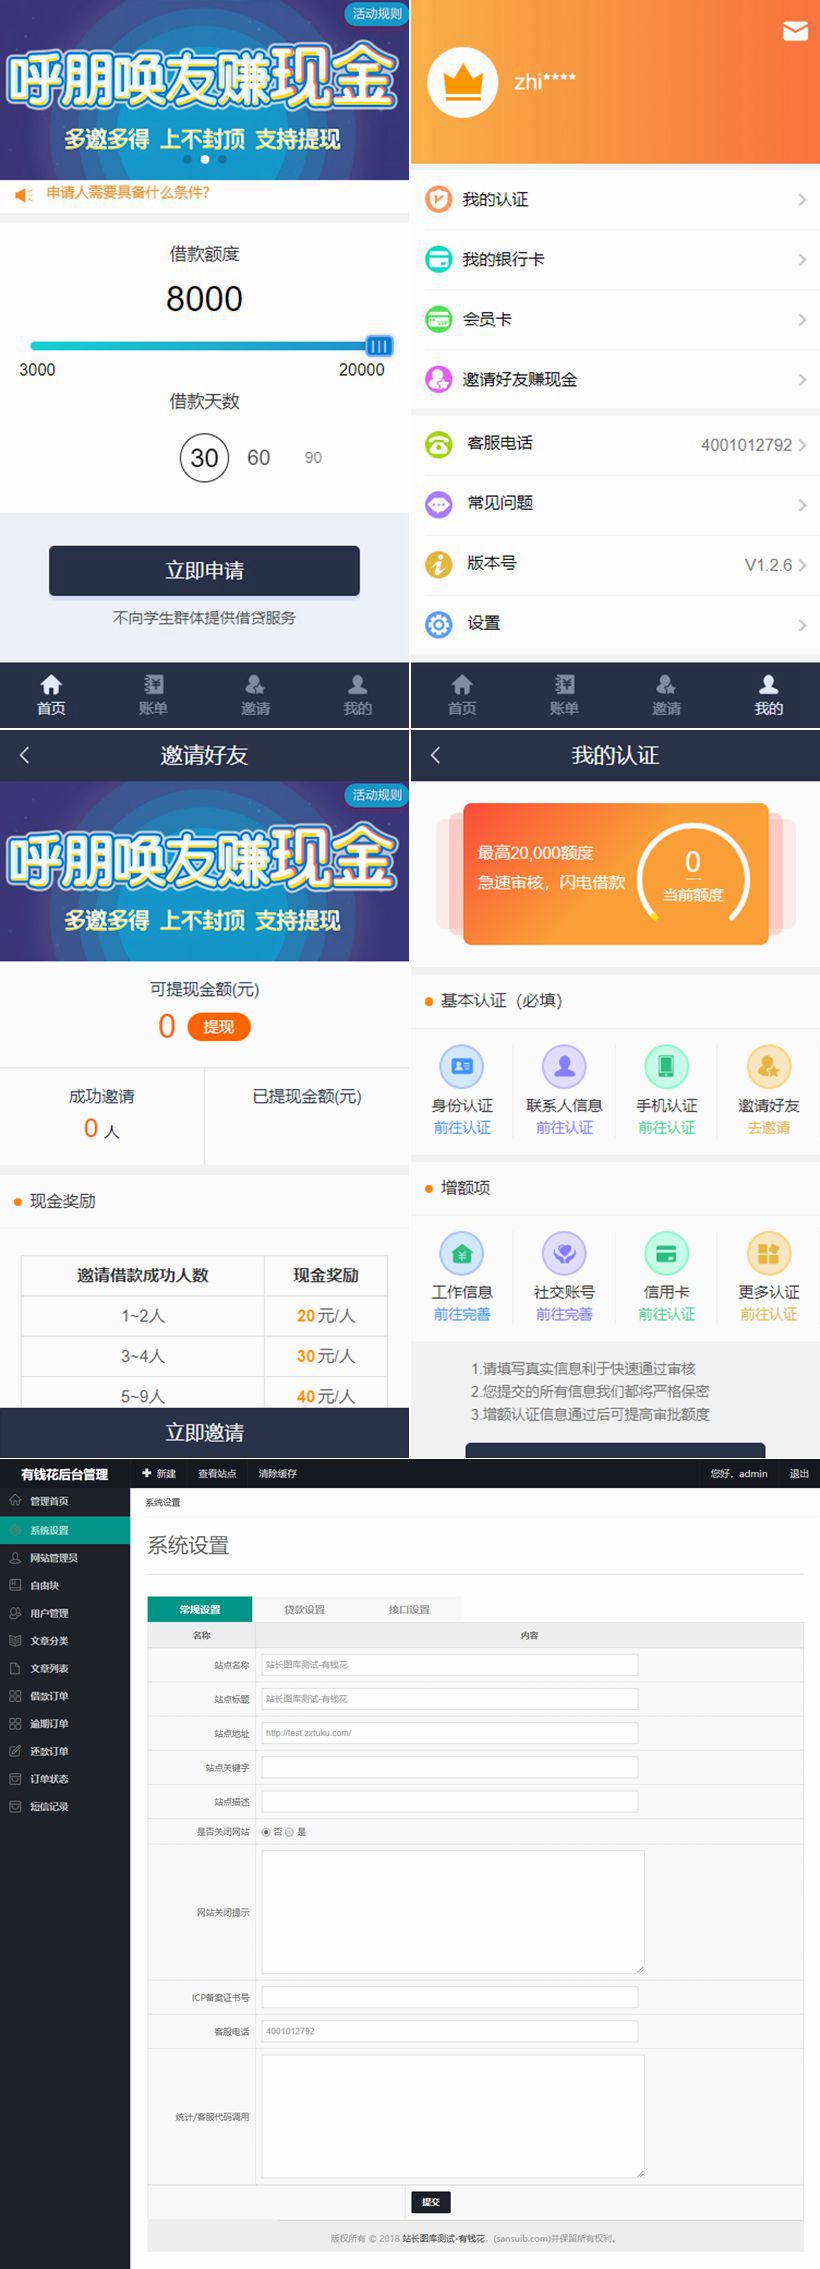Choose the 60 days loan term option

pos(258,458)
